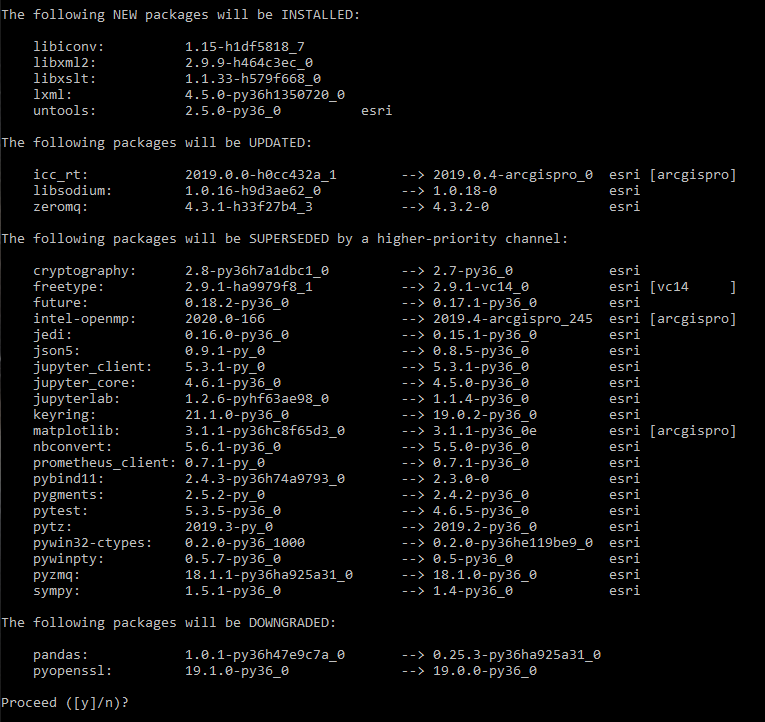
Task: Click the pandas package name
Action: point(60,654)
